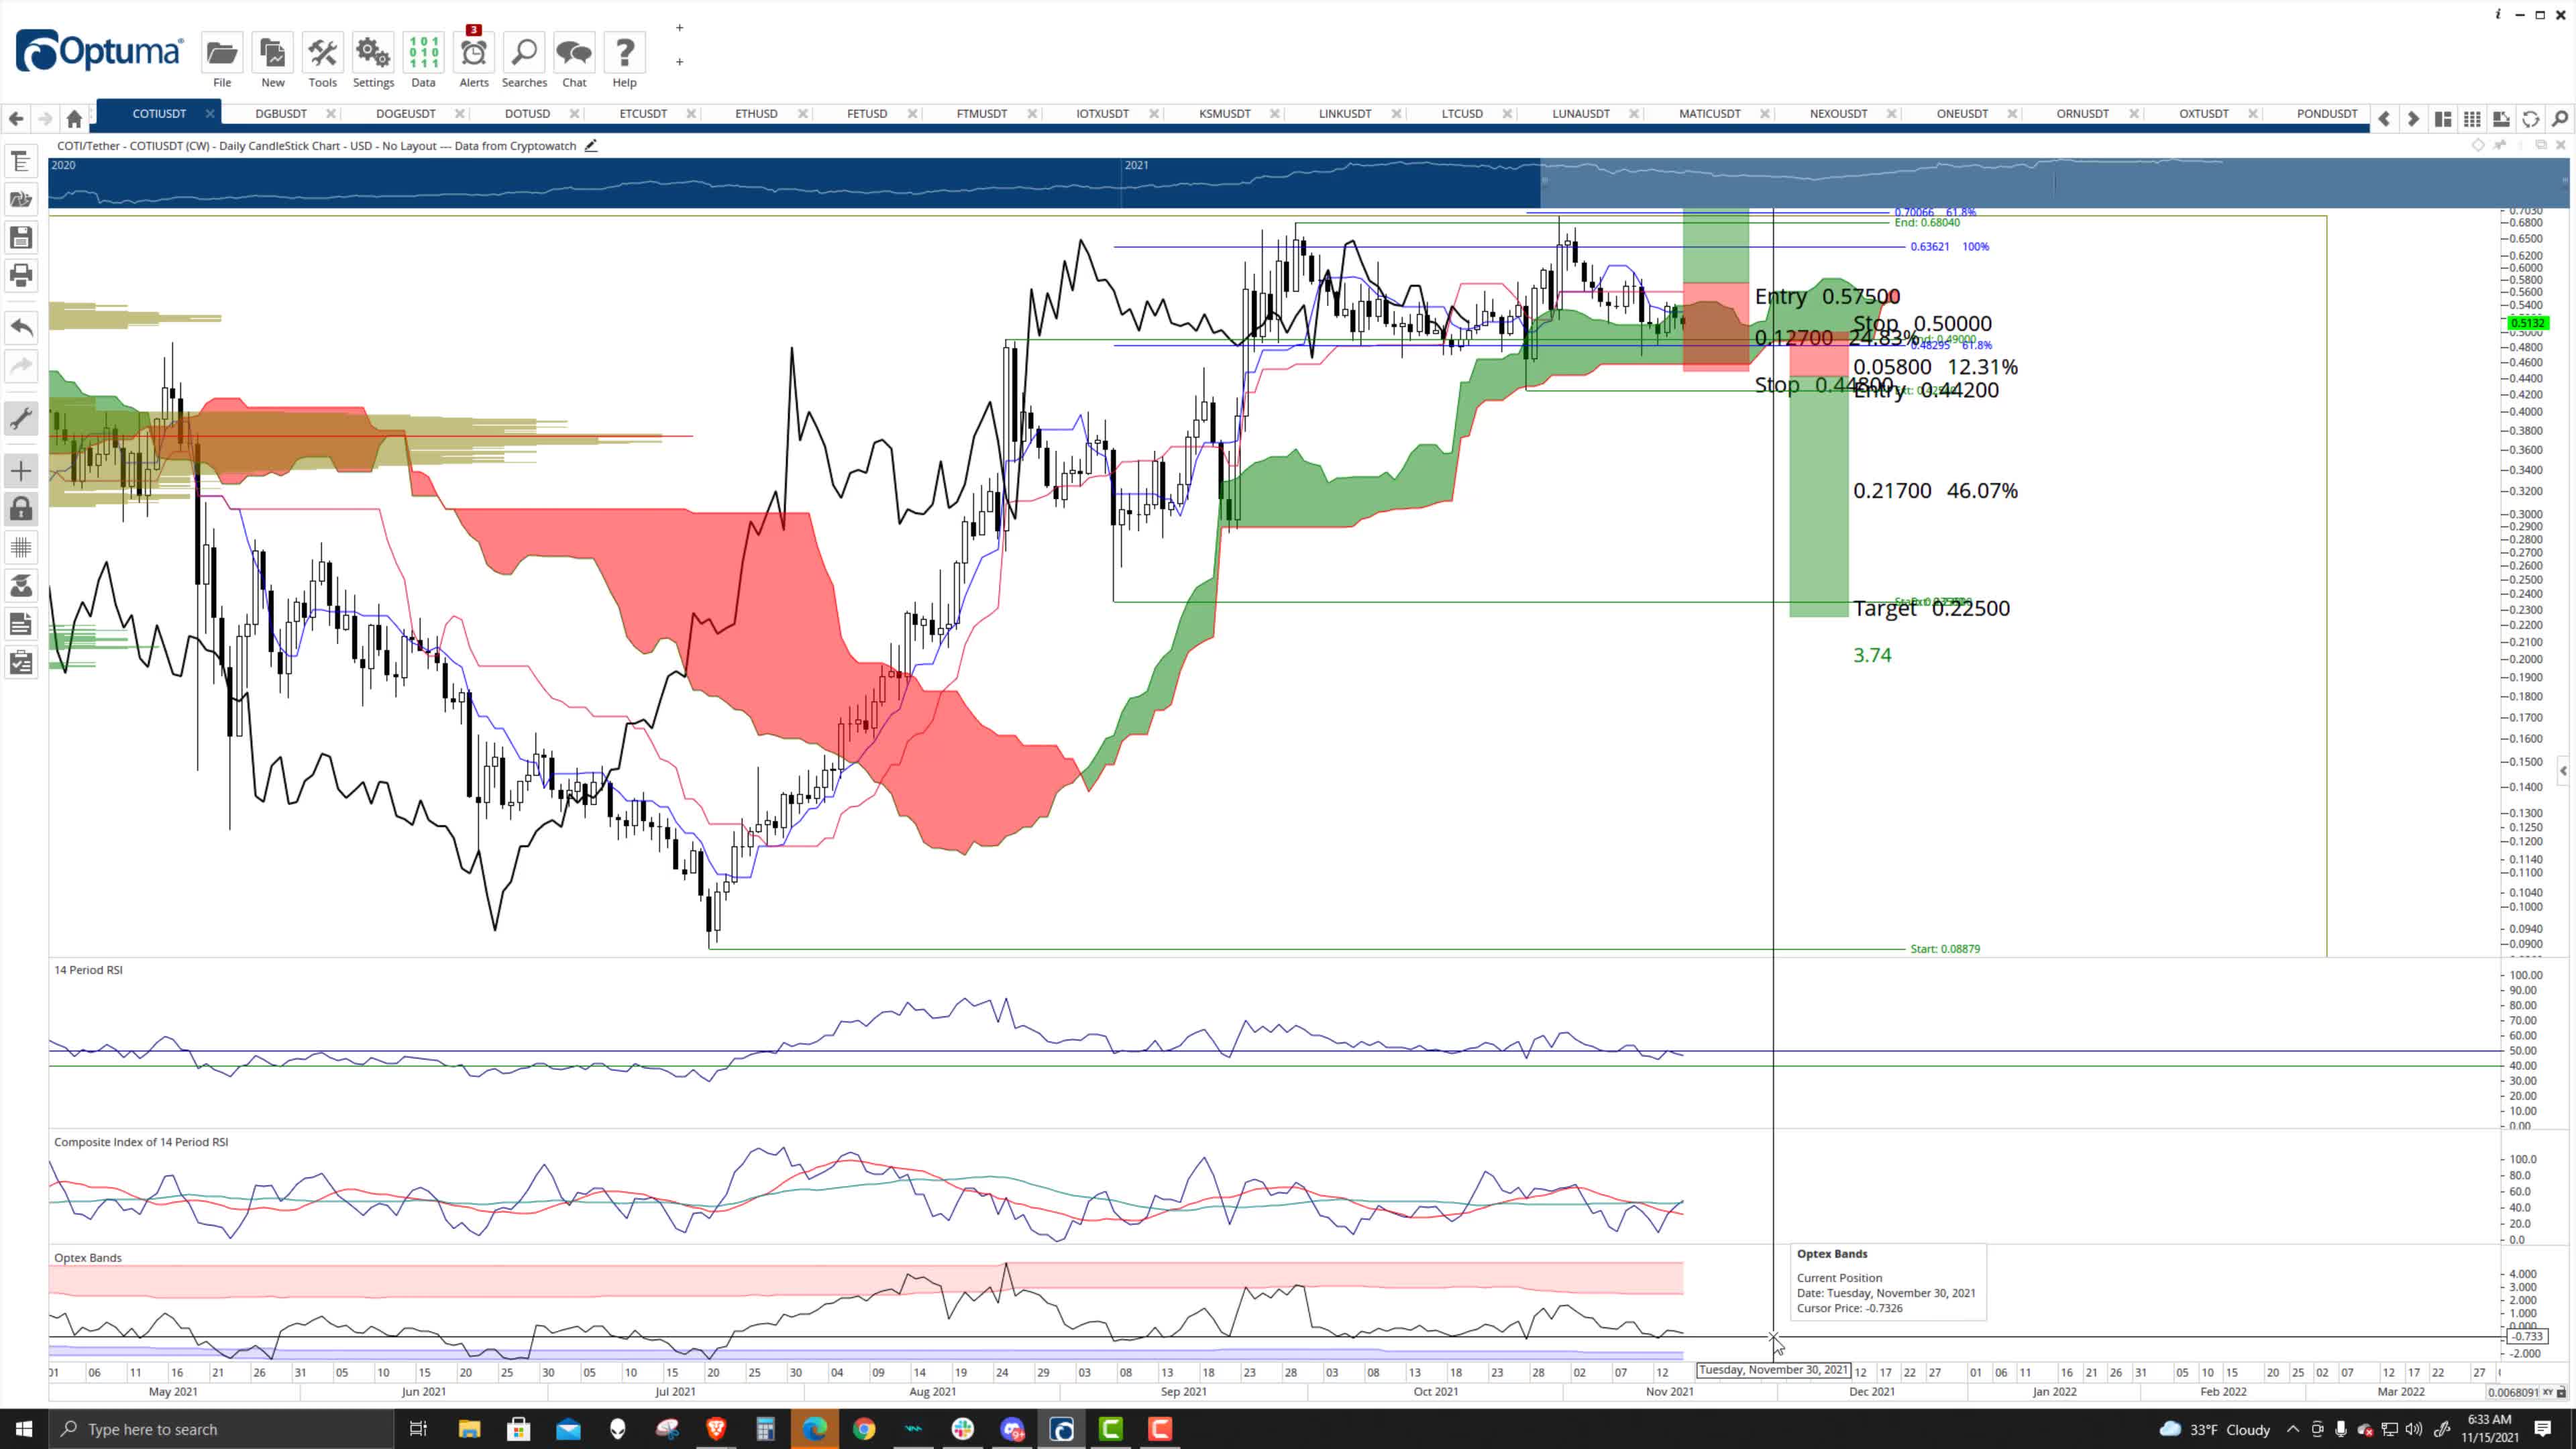Expand the right side panel arrow
The height and width of the screenshot is (1449, 2576).
pyautogui.click(x=2563, y=770)
